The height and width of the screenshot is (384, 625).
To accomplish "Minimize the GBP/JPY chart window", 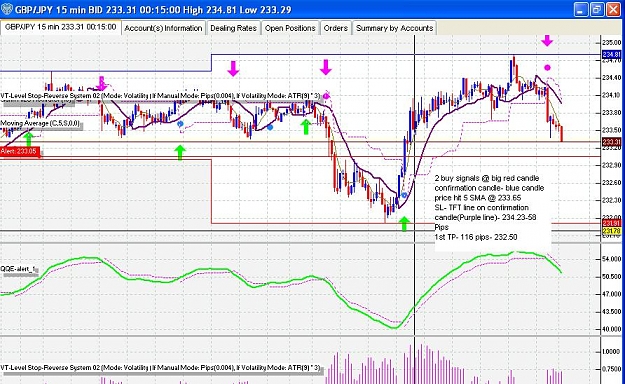I will tap(580, 10).
